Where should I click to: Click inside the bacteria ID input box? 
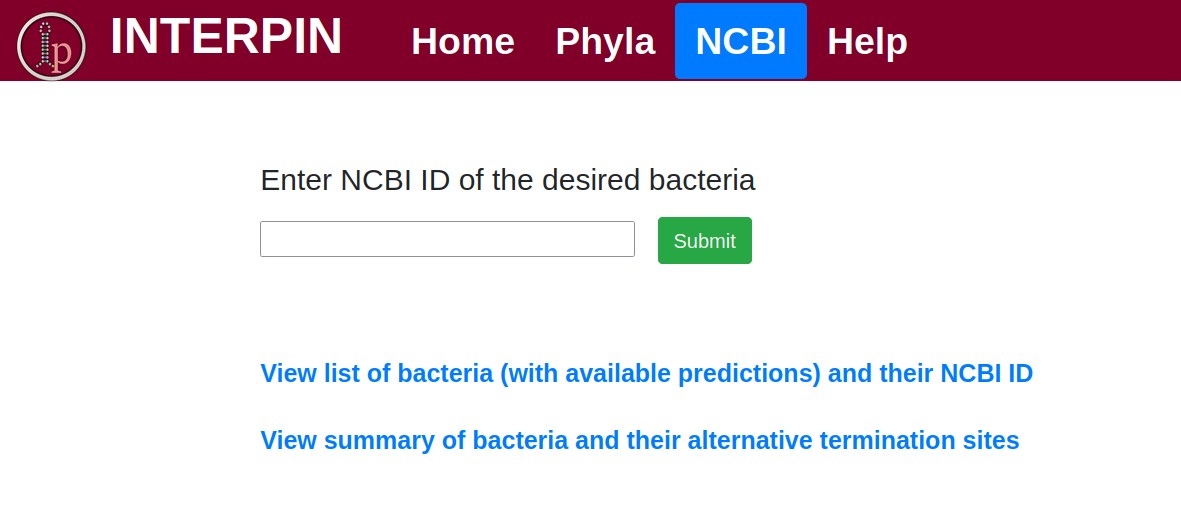447,239
